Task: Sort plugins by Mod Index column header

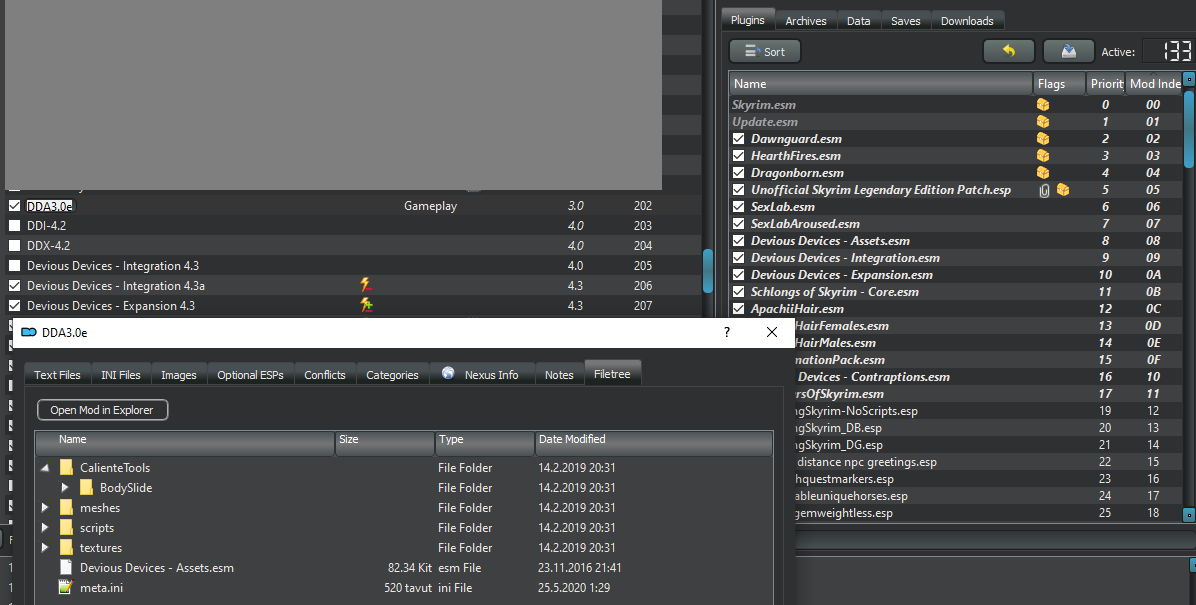Action: (1154, 84)
